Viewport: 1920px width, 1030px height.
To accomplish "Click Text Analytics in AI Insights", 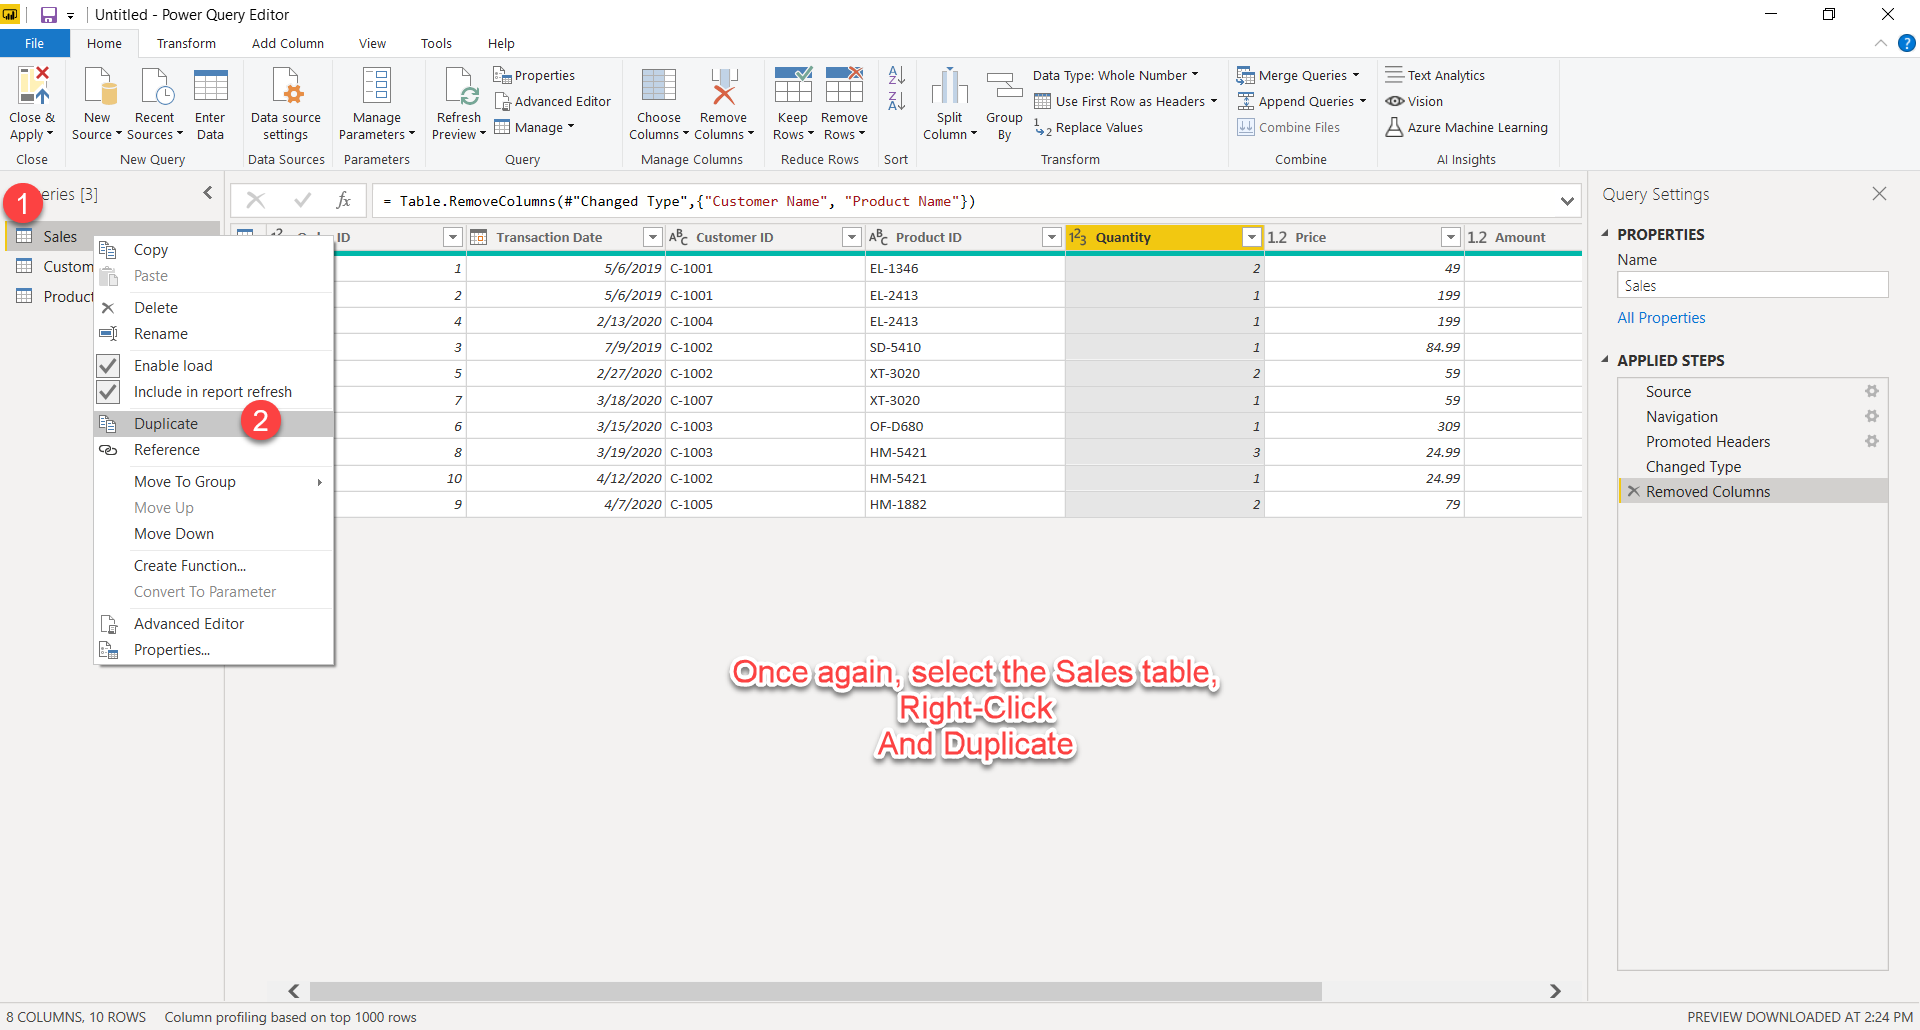I will tap(1435, 75).
